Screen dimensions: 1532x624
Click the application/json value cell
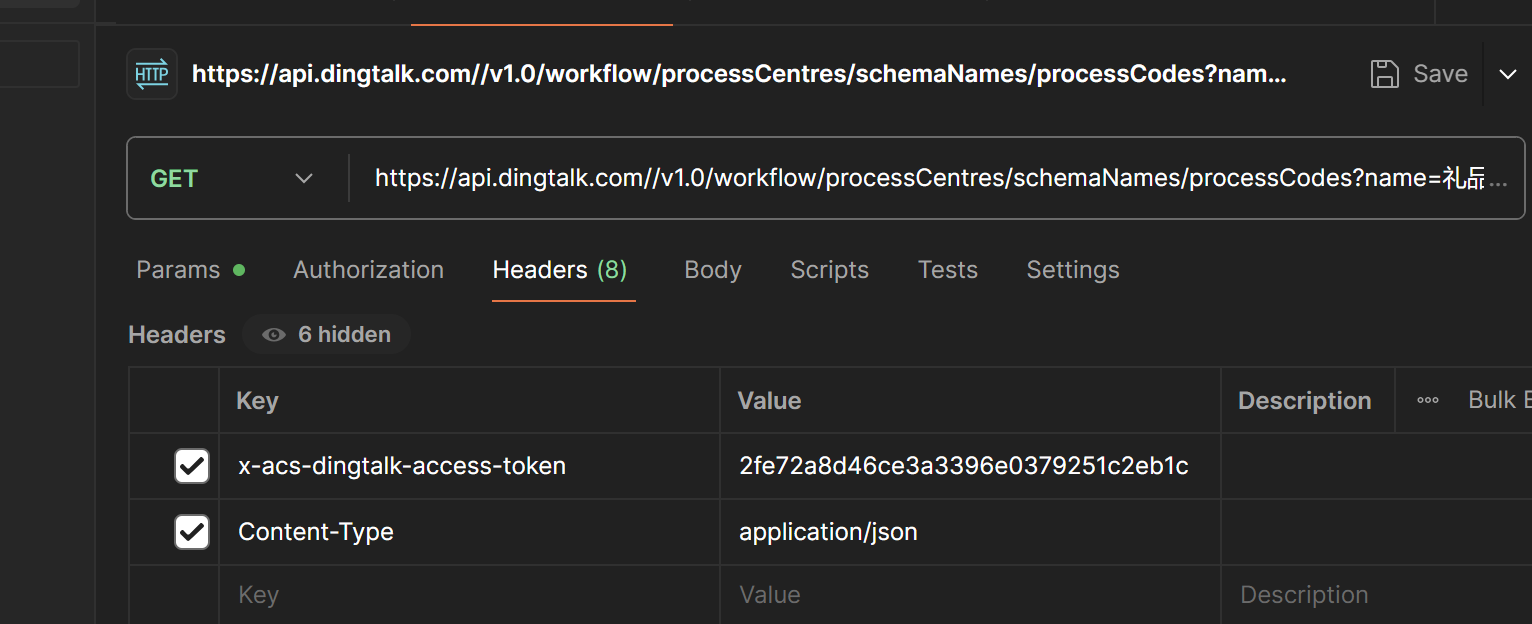click(x=970, y=532)
